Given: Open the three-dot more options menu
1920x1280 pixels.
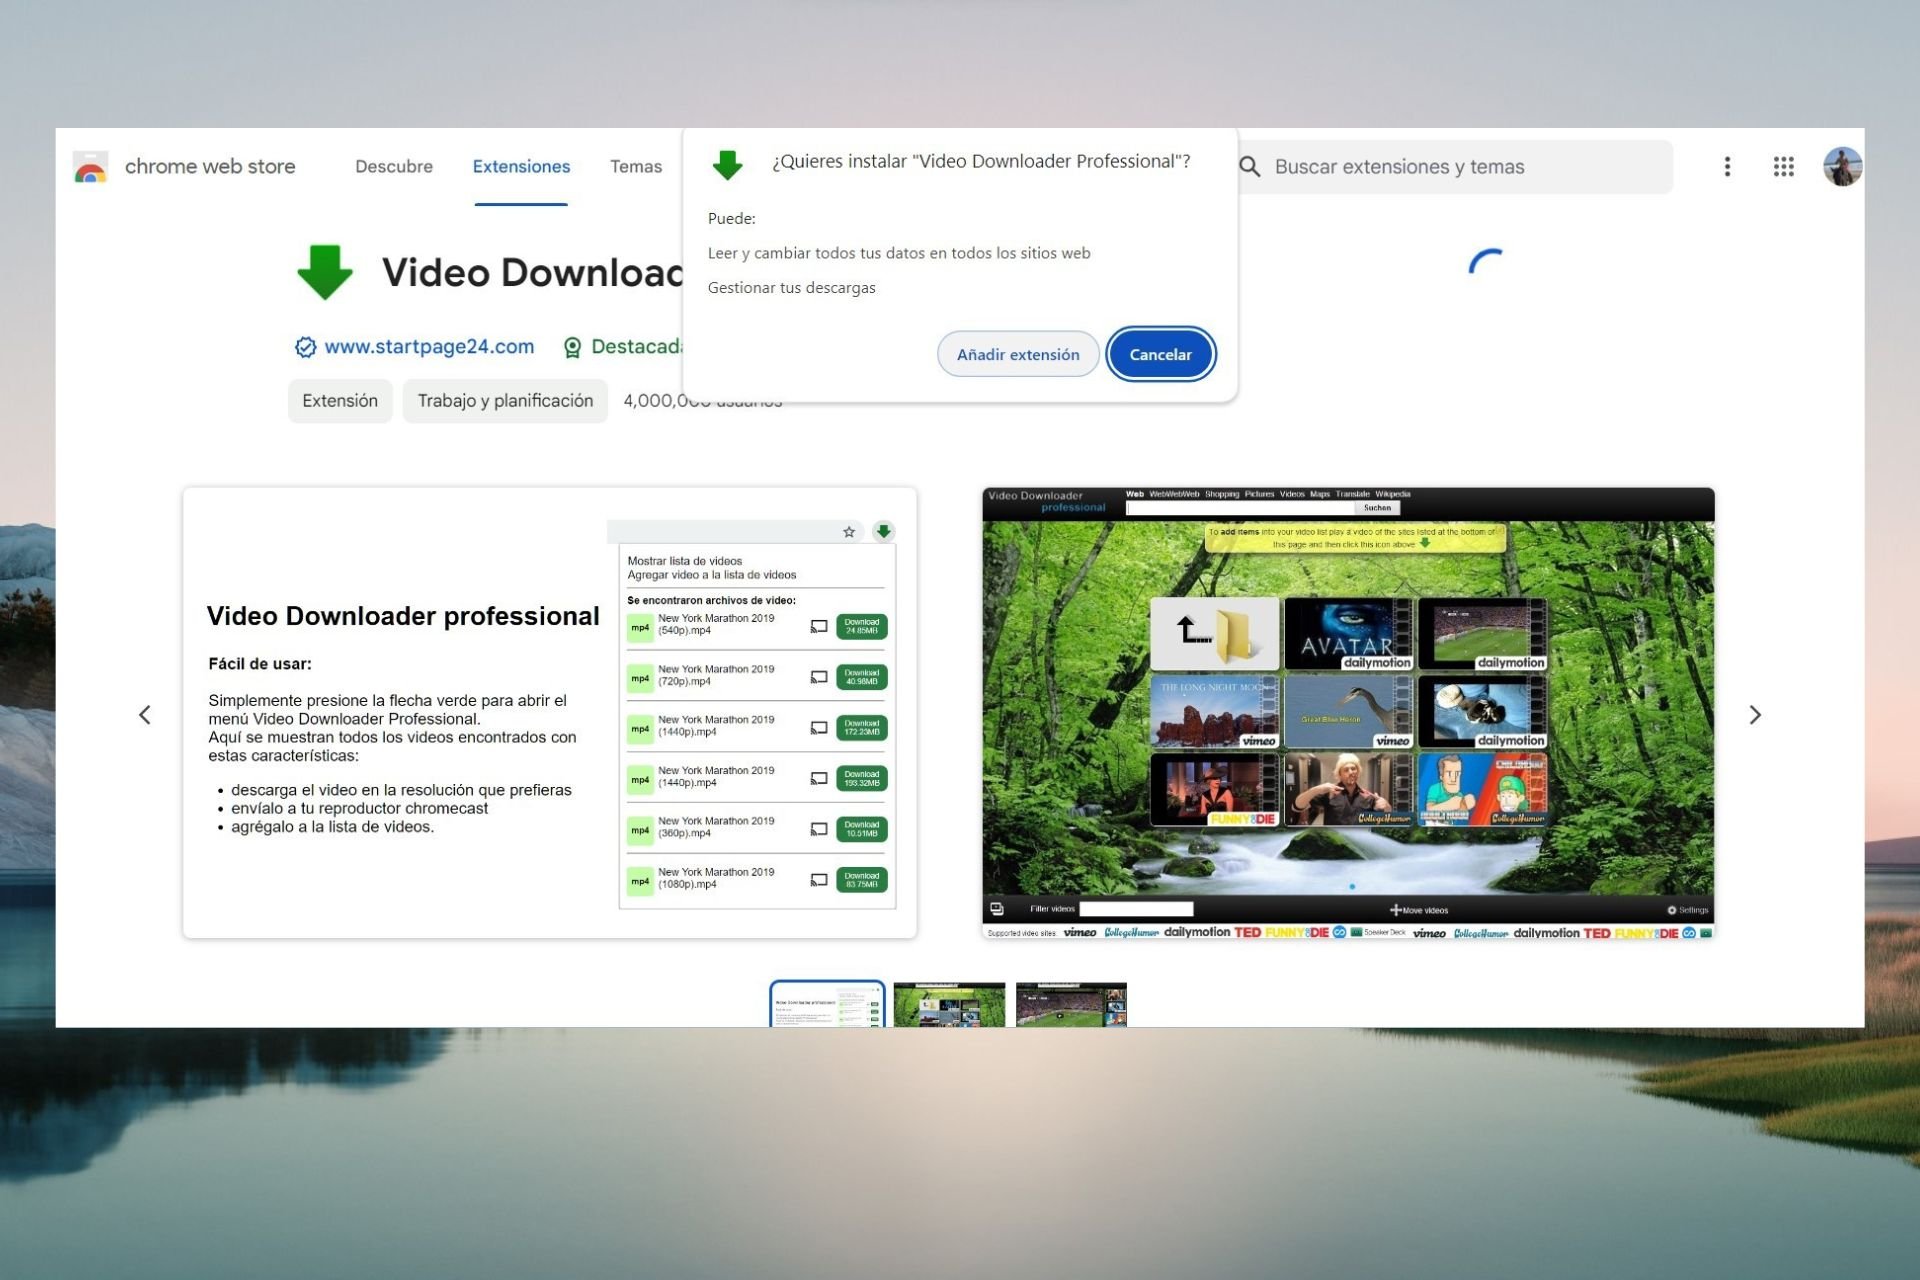Looking at the screenshot, I should click(1727, 167).
